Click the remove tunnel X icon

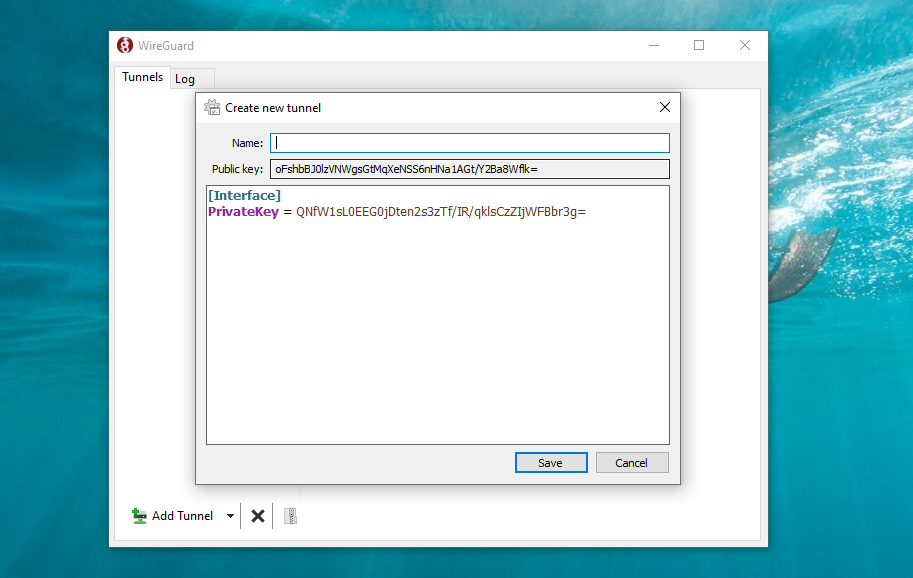click(257, 516)
